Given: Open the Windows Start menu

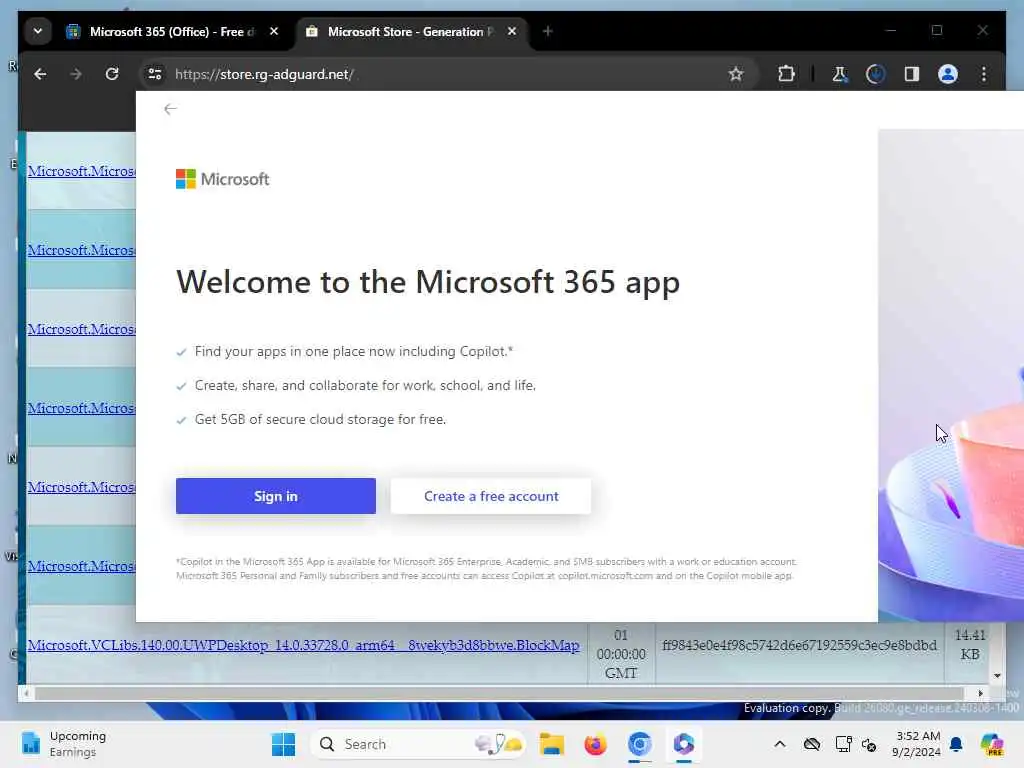Looking at the screenshot, I should pyautogui.click(x=283, y=744).
